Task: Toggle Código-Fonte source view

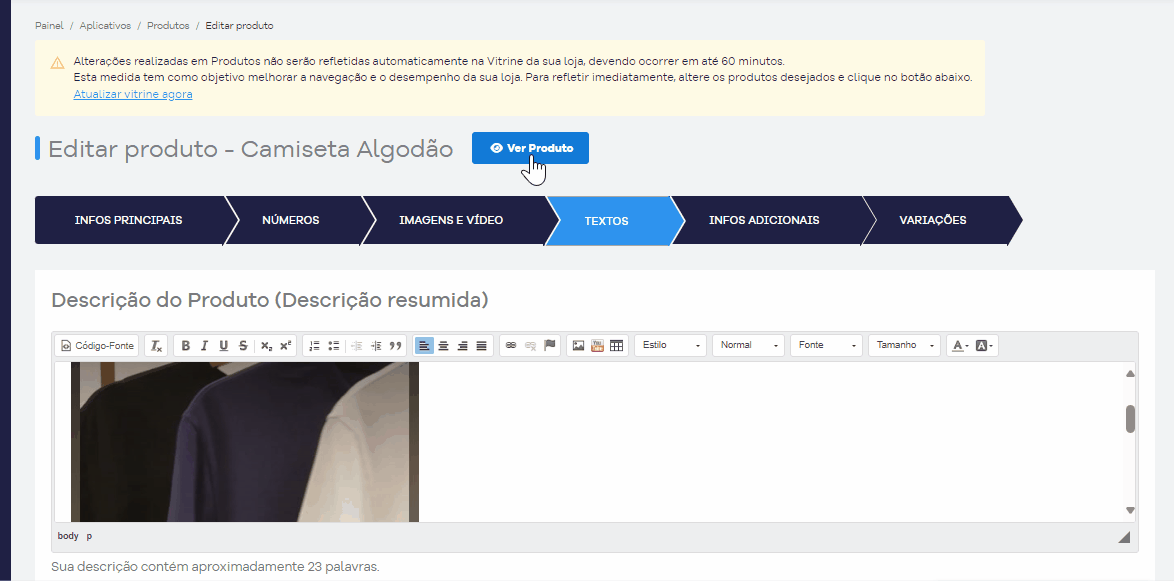Action: pos(97,346)
